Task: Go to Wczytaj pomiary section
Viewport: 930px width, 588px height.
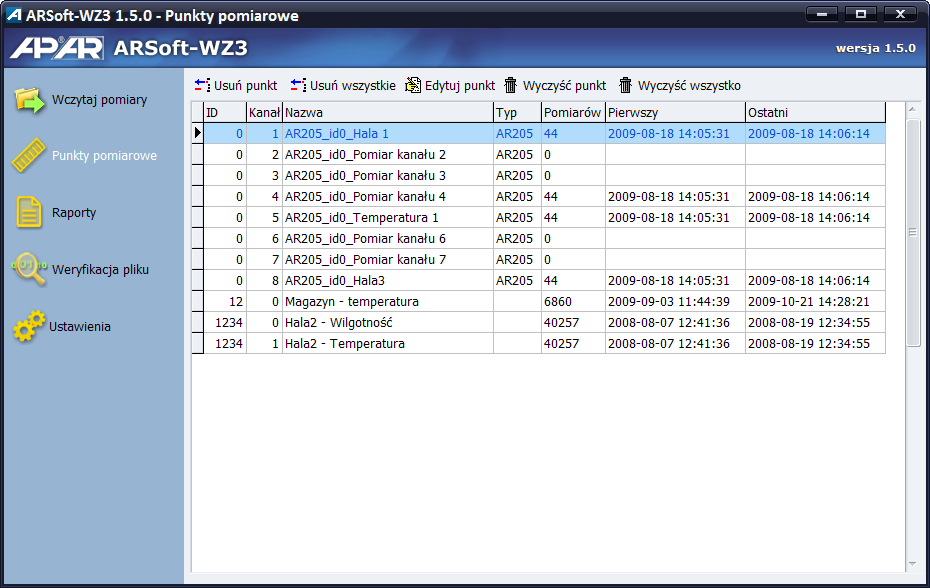Action: pyautogui.click(x=99, y=100)
